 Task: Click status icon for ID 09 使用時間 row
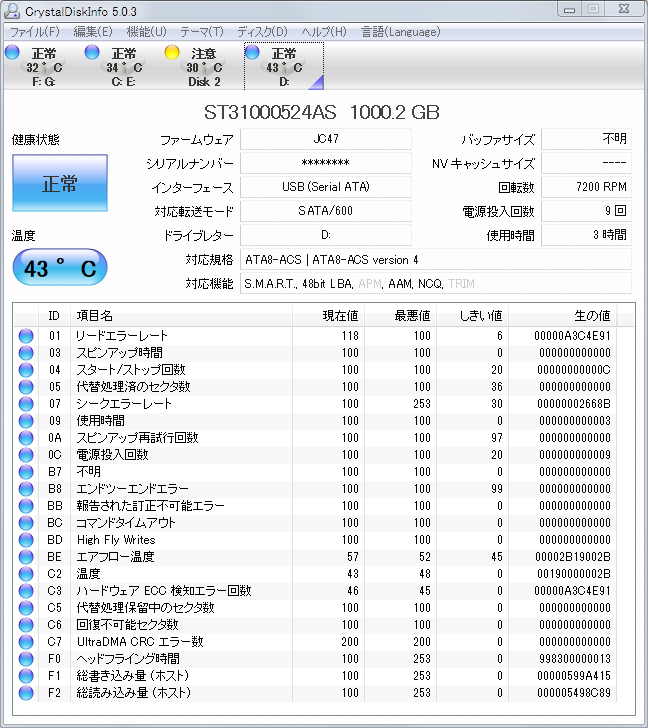pyautogui.click(x=26, y=421)
